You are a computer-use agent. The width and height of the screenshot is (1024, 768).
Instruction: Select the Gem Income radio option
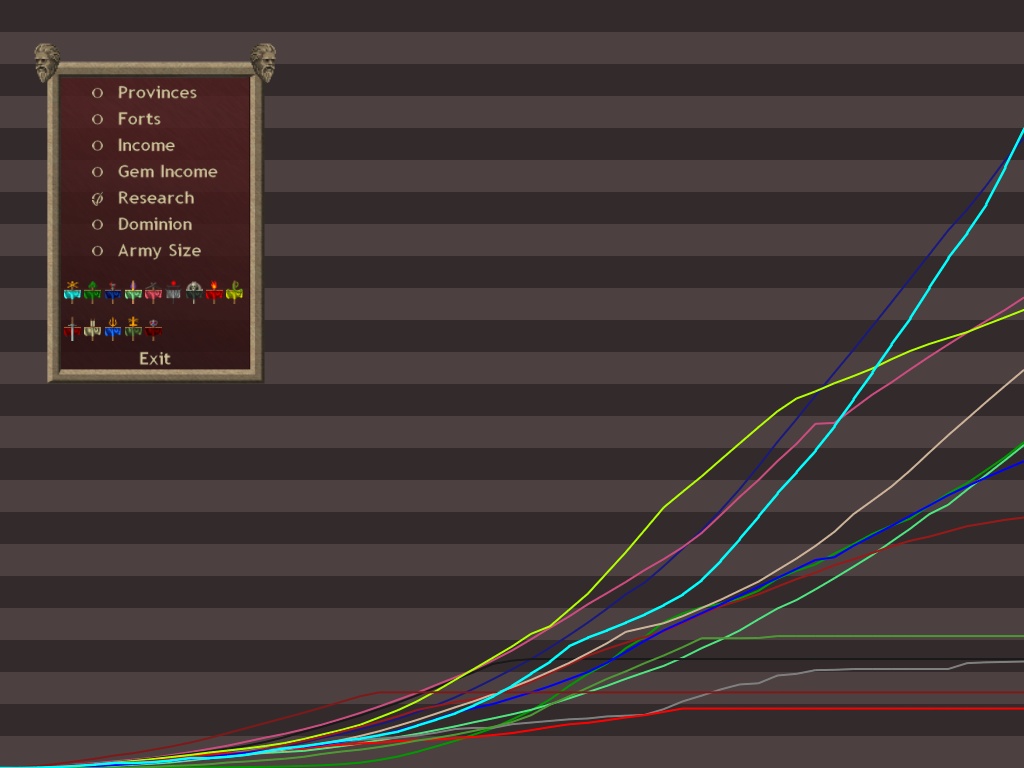154,172
